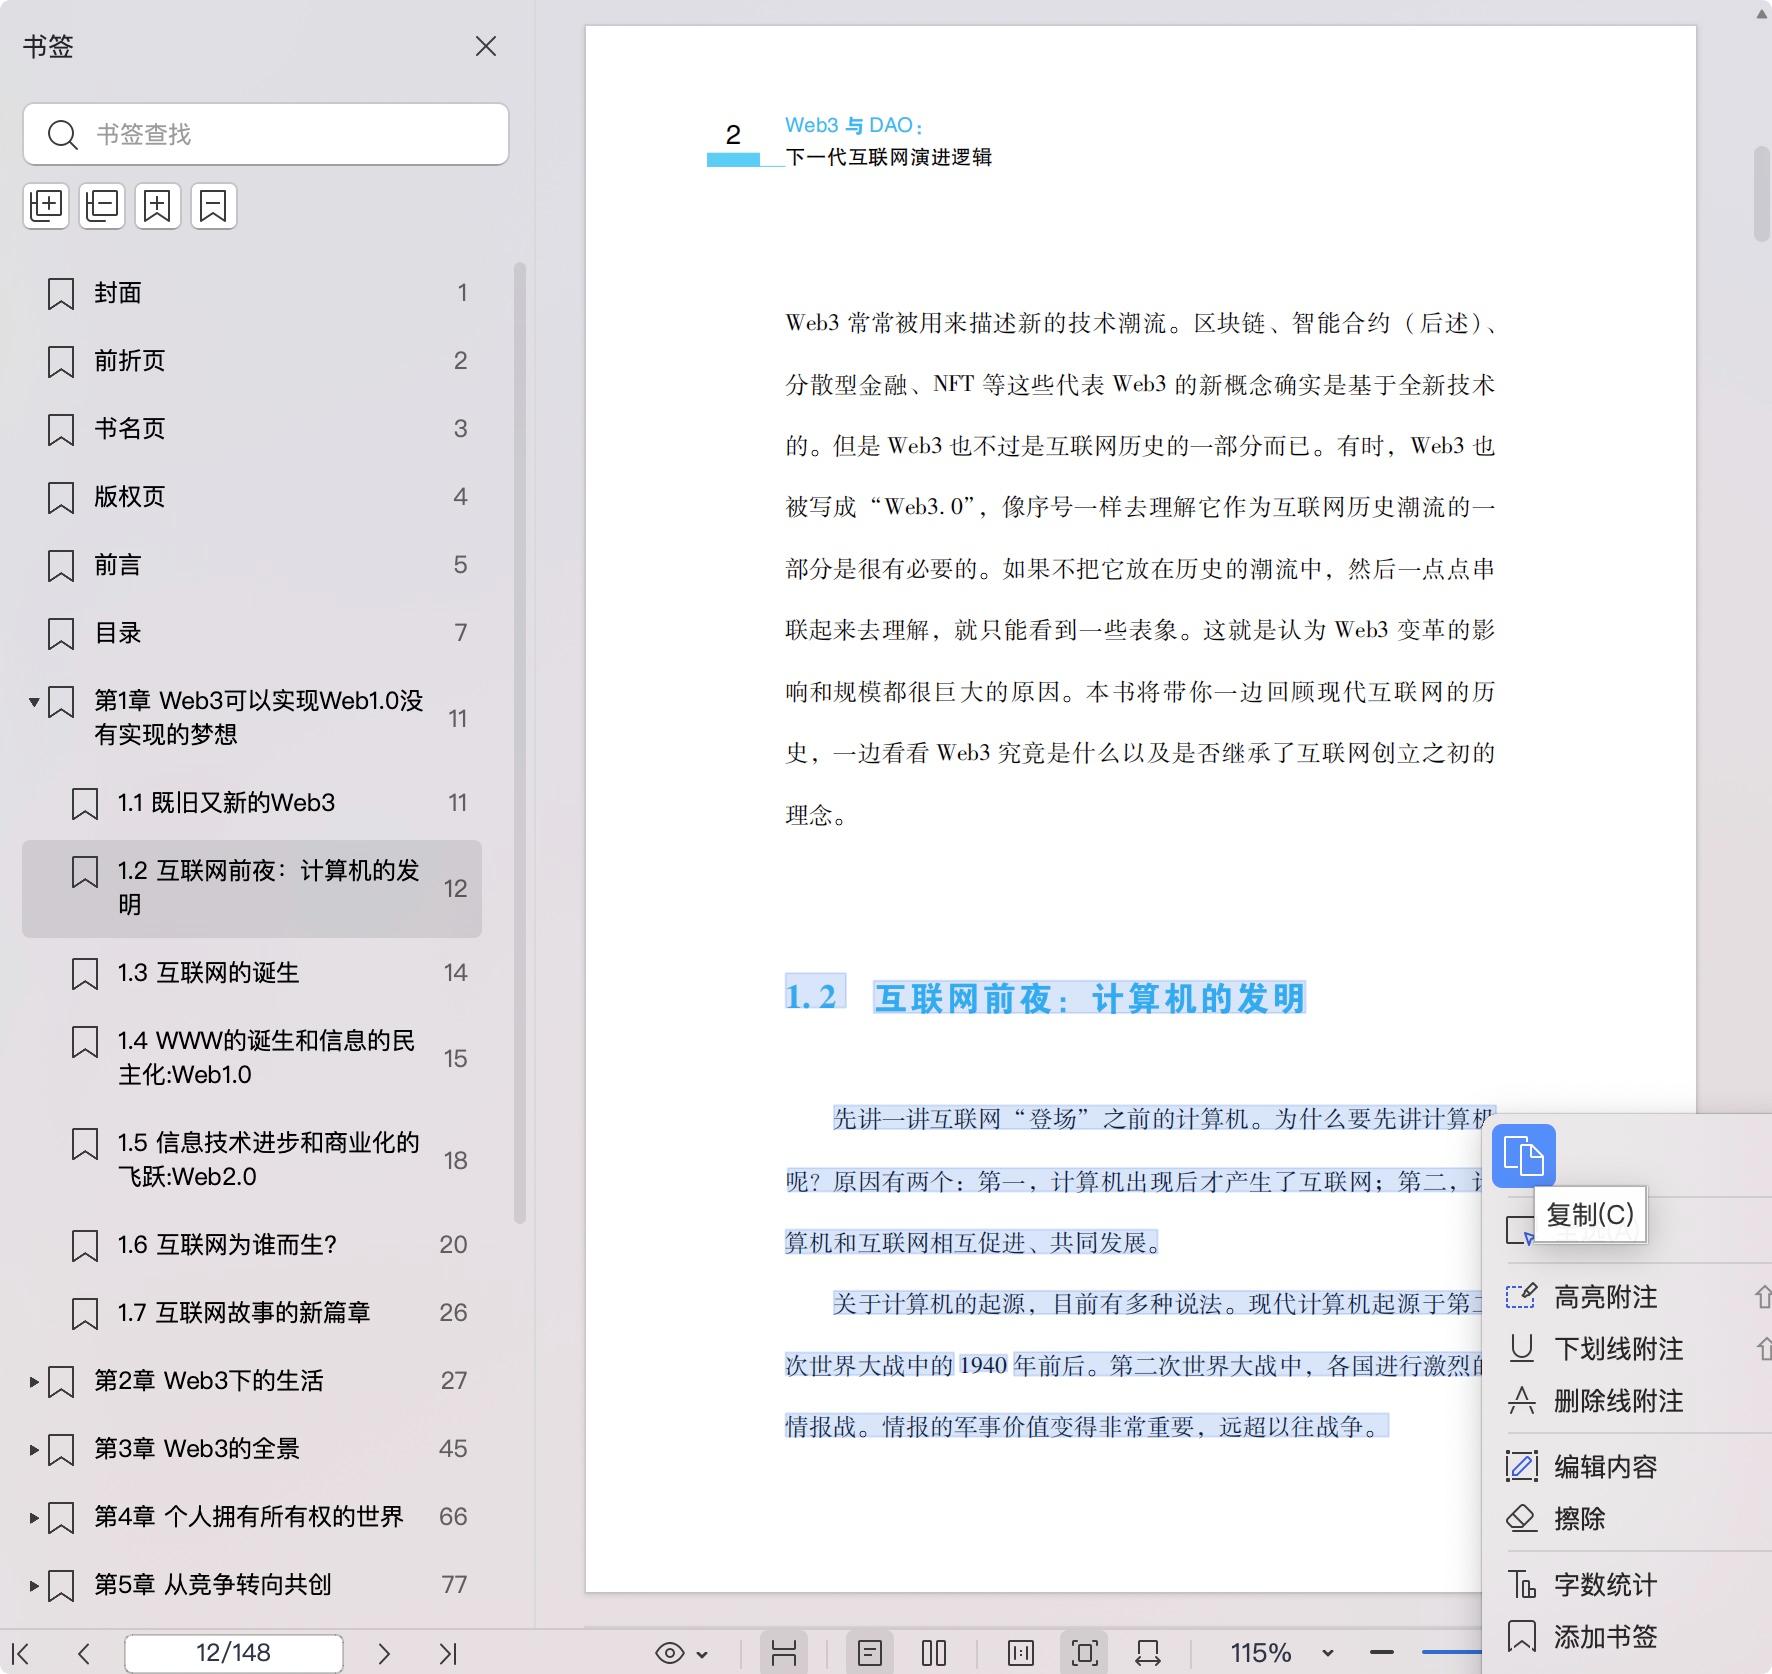The width and height of the screenshot is (1772, 1674).
Task: Choose 高亮附注 from the context menu
Action: point(1605,1297)
